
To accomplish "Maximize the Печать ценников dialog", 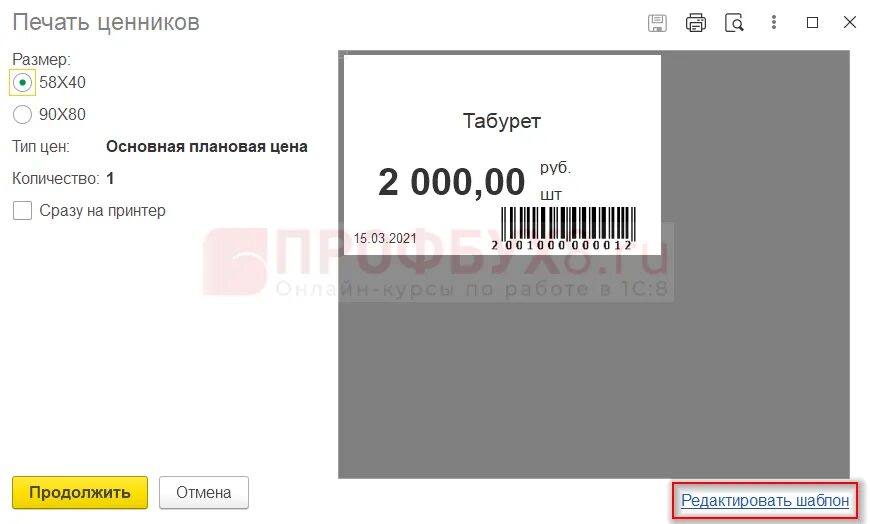I will [812, 22].
